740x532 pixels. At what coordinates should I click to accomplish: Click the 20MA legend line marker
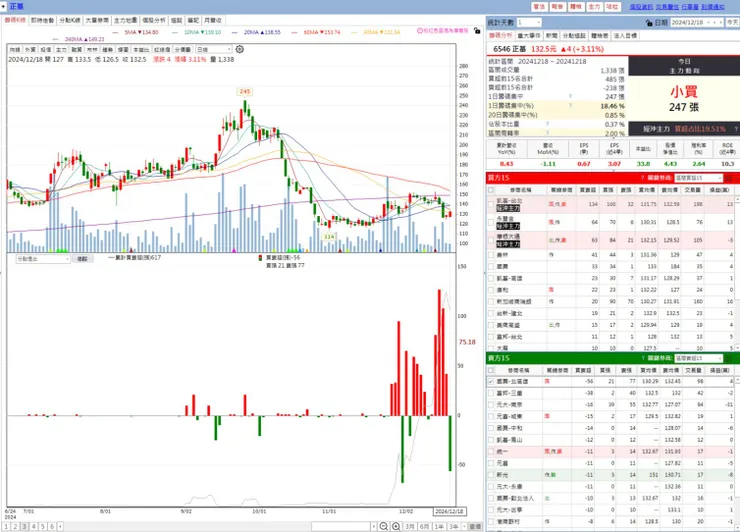coord(235,32)
